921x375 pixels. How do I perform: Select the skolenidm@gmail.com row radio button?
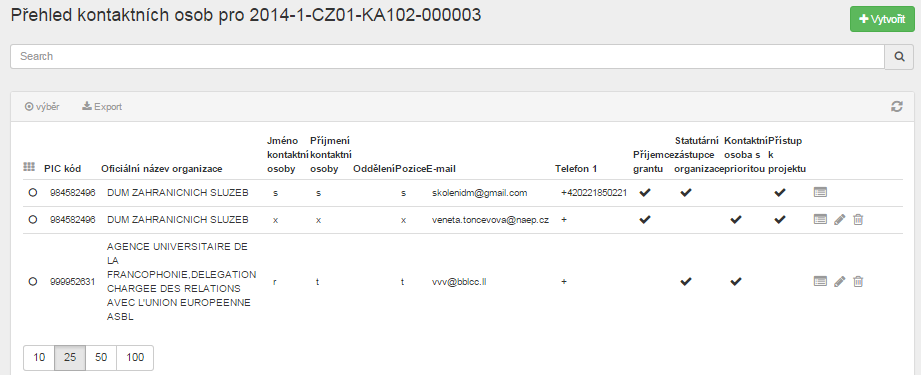tap(33, 192)
